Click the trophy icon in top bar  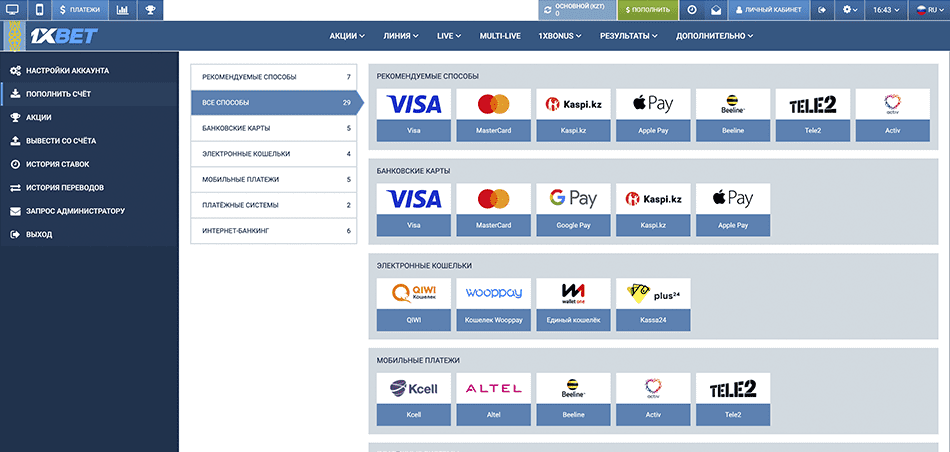click(x=150, y=10)
